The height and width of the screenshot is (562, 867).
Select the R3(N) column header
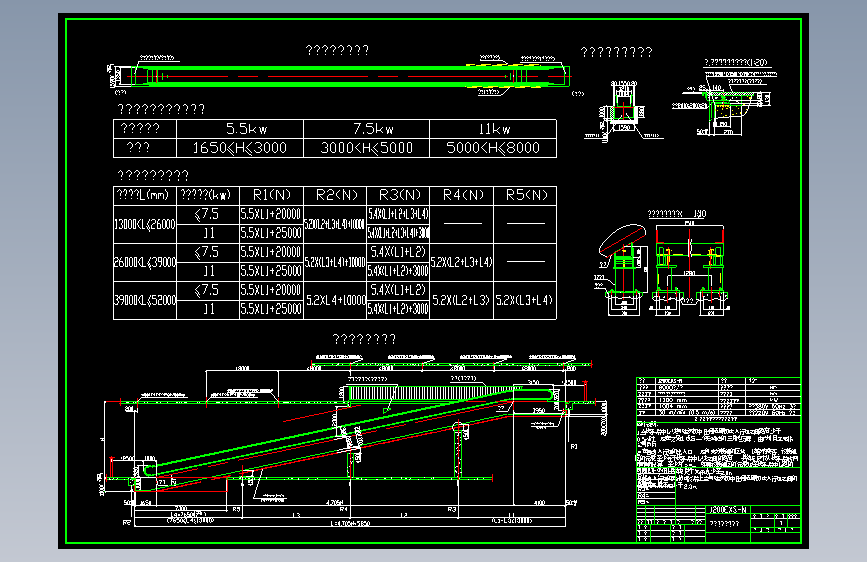click(x=398, y=195)
